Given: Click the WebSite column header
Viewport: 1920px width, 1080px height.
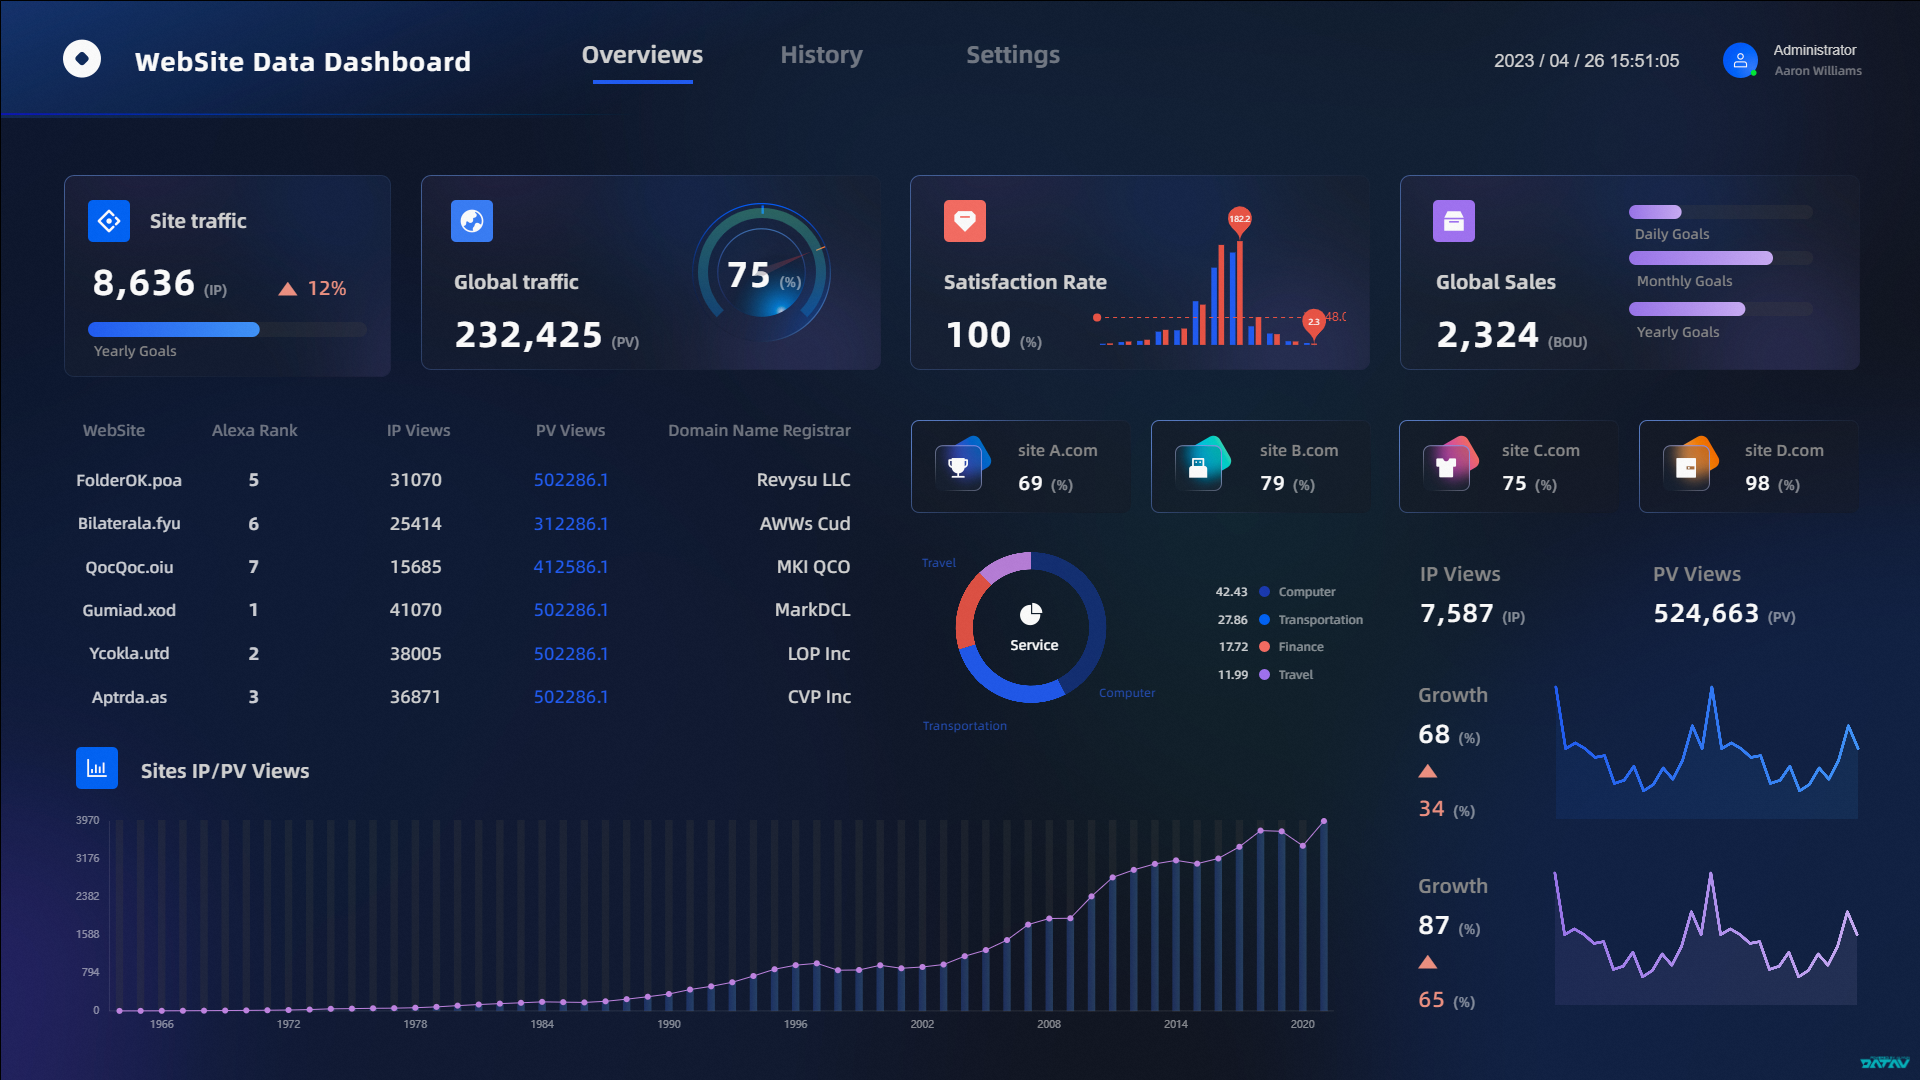Looking at the screenshot, I should [x=114, y=430].
